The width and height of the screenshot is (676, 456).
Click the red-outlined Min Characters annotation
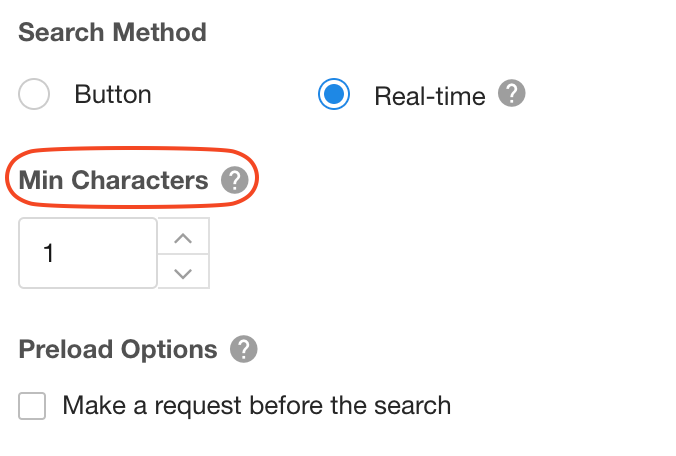pyautogui.click(x=132, y=181)
